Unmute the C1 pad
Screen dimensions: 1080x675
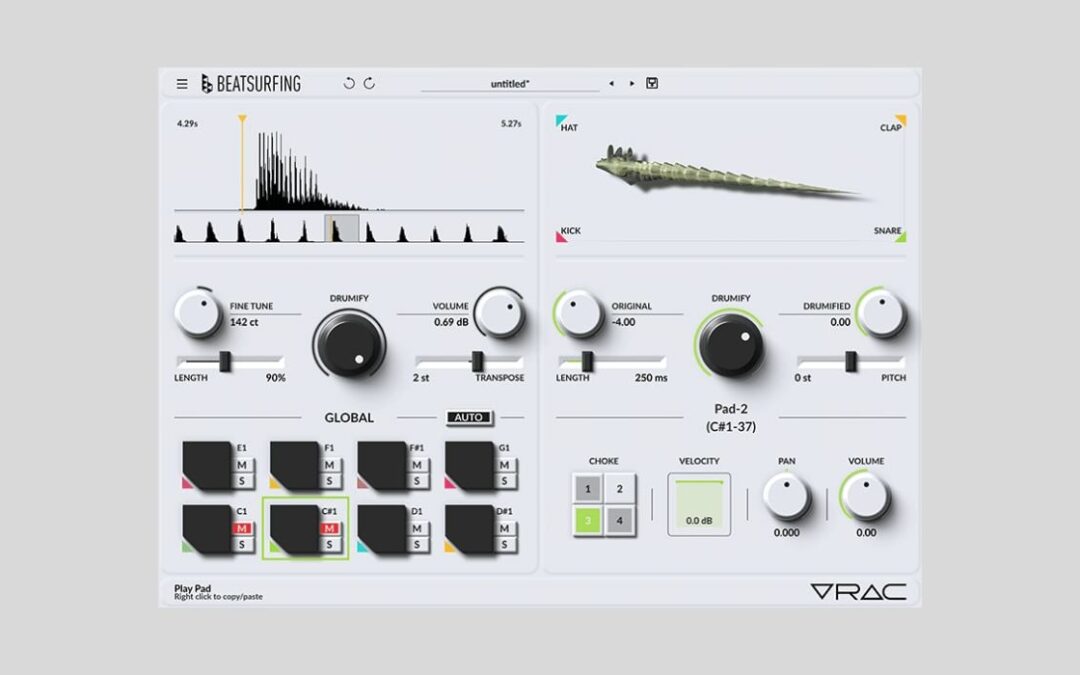242,528
